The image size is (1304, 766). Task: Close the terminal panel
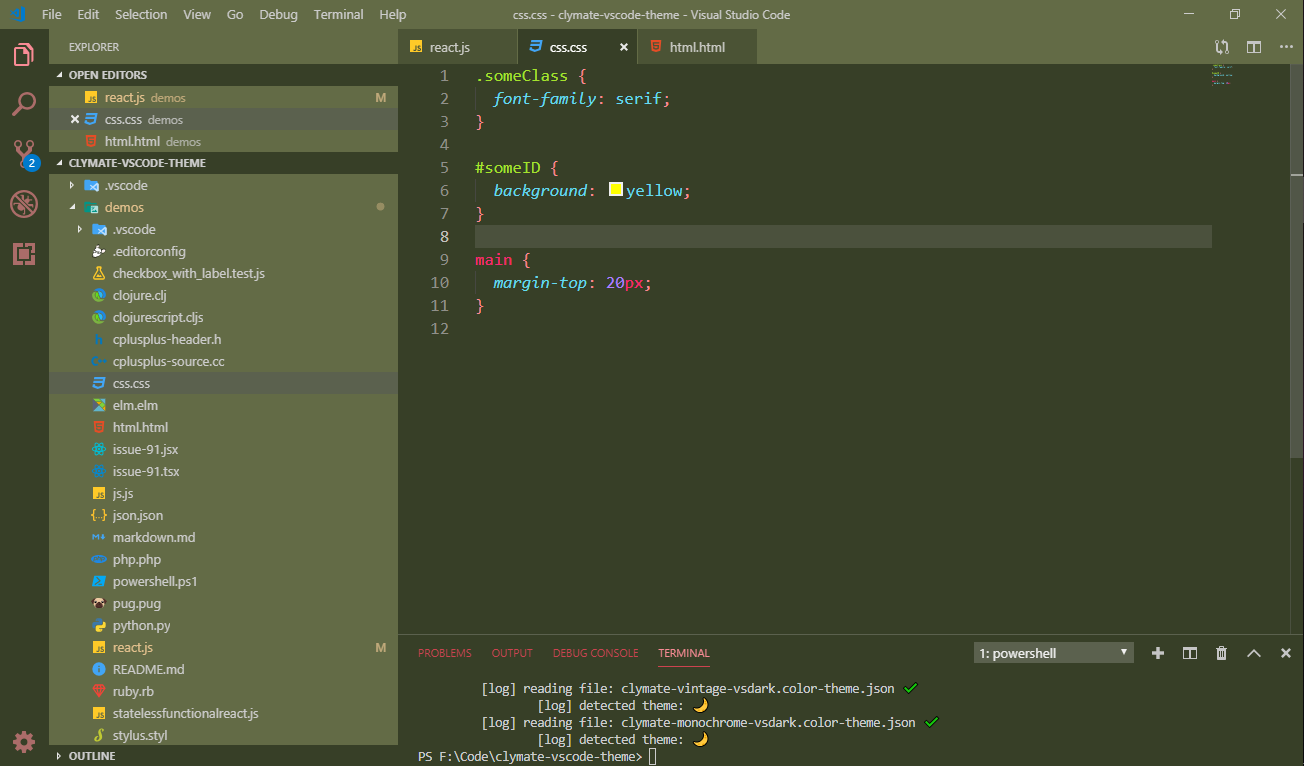point(1286,653)
